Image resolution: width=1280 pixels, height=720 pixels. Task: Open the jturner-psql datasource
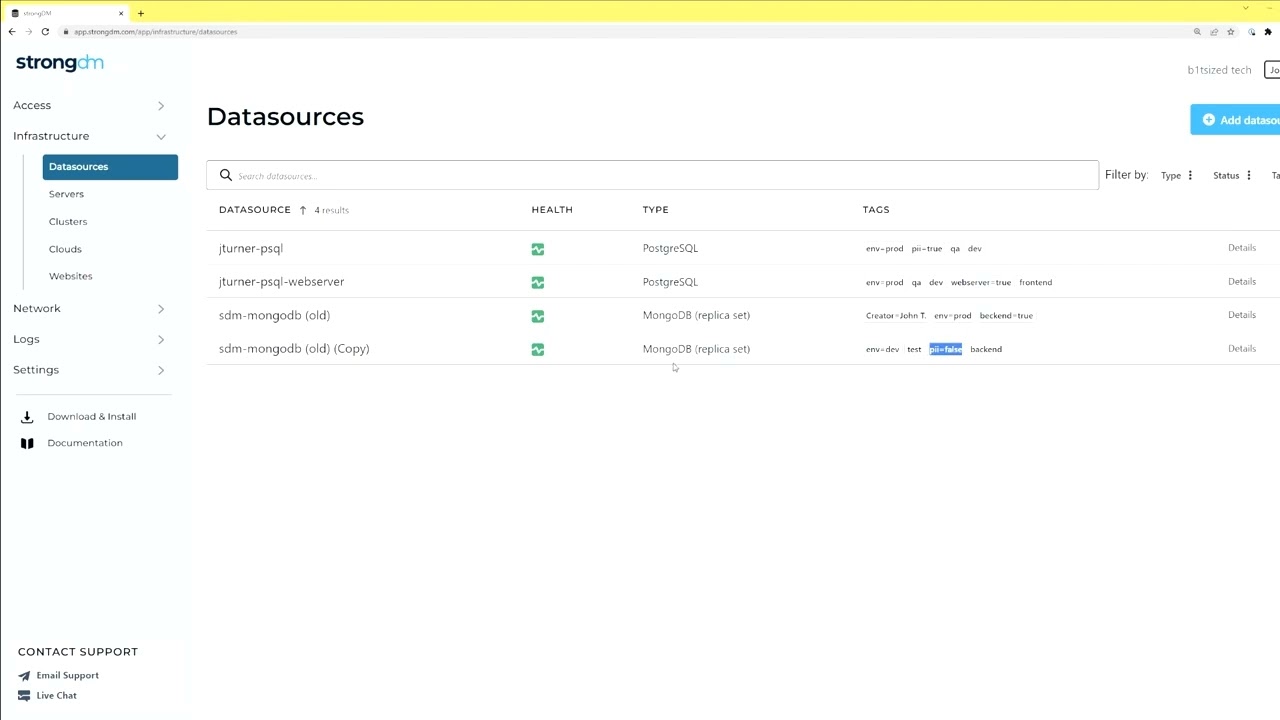pyautogui.click(x=251, y=248)
